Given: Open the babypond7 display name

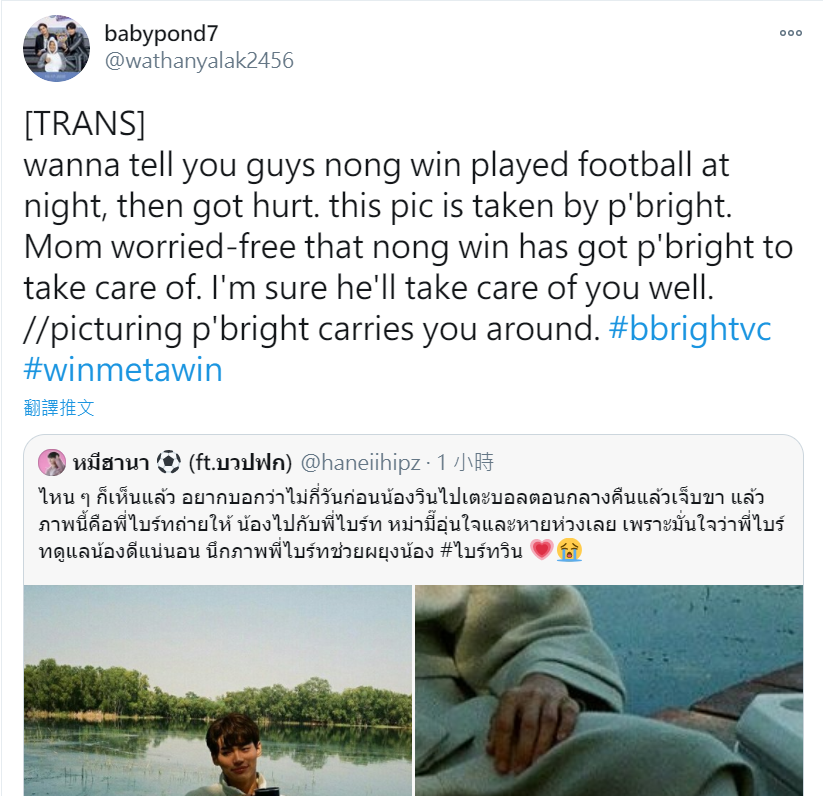Looking at the screenshot, I should coord(161,34).
